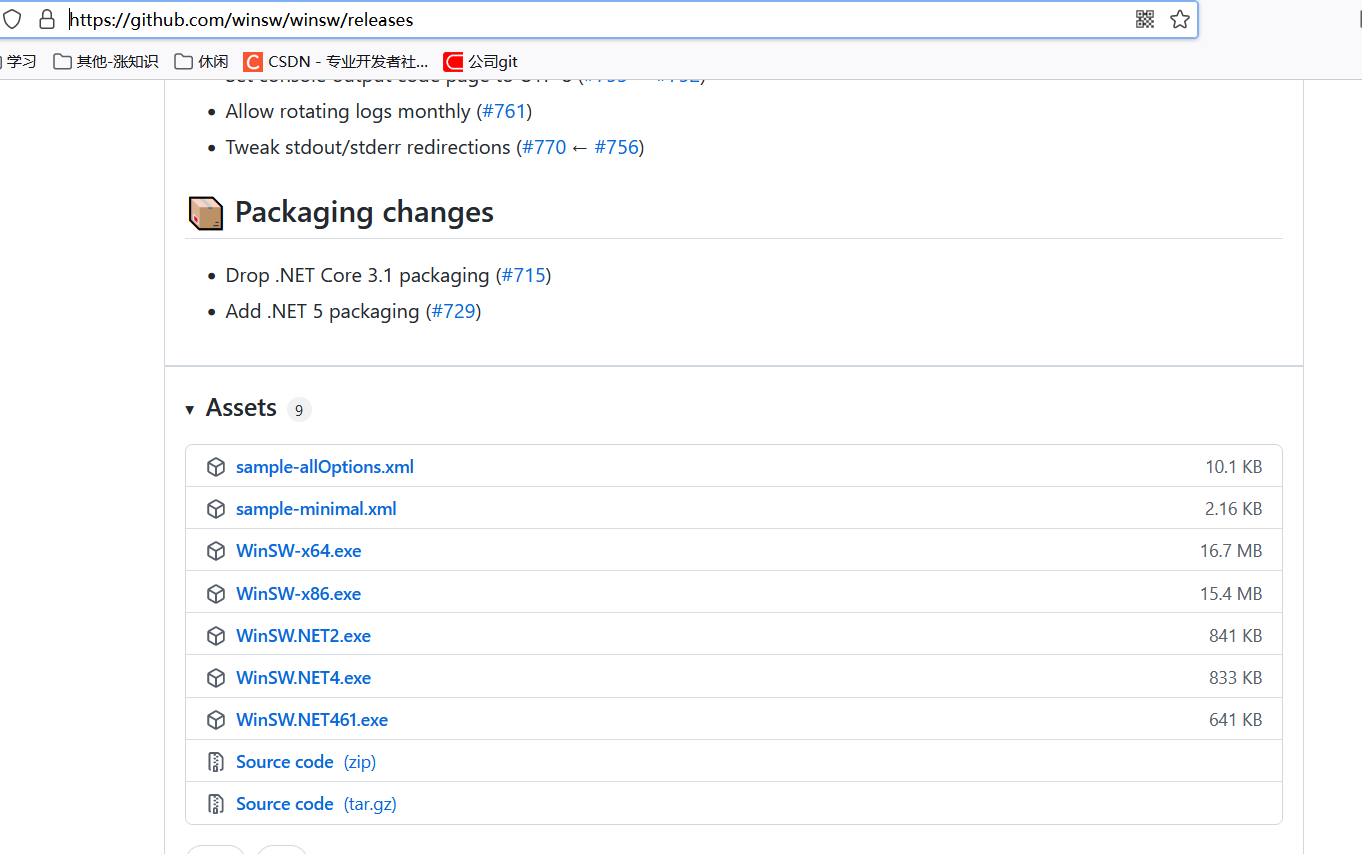This screenshot has height=854, width=1362.
Task: Click the '641 KB' file size
Action: point(1236,720)
